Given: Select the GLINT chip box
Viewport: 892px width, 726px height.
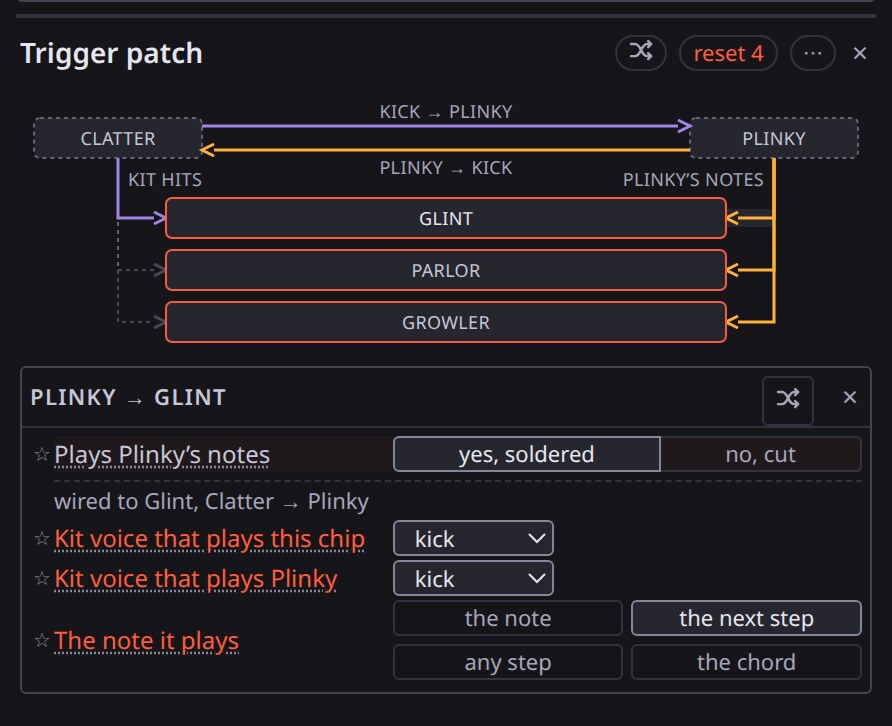Looking at the screenshot, I should pos(446,218).
